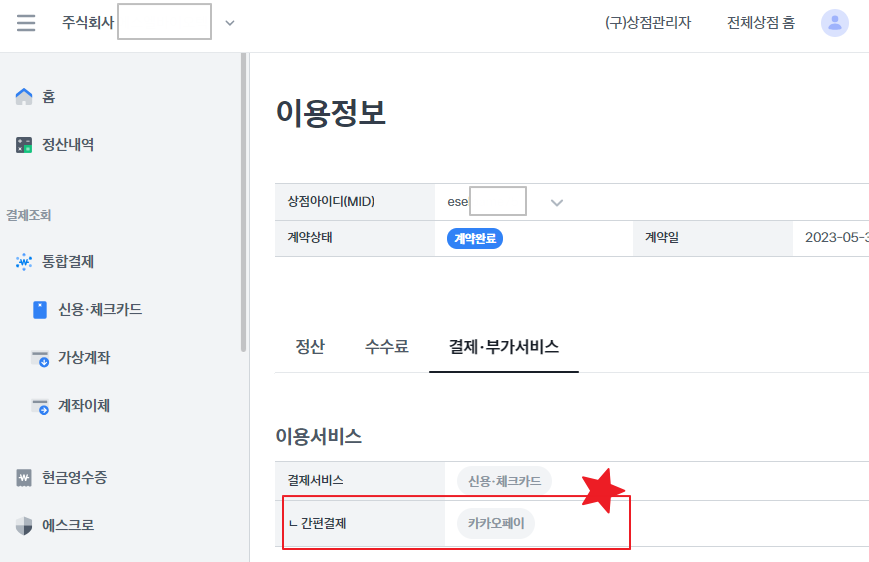Image resolution: width=869 pixels, height=562 pixels.
Task: Click the 계약완료 status badge
Action: pos(475,238)
